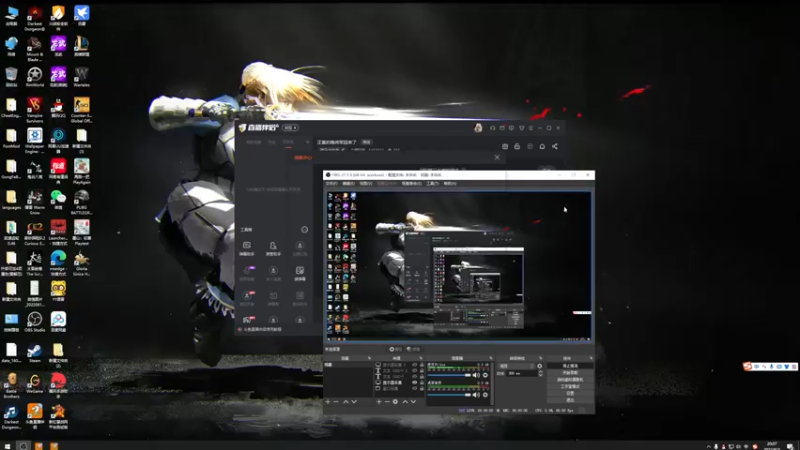Open settings gear of first mixer channel
This screenshot has height=450, width=800.
pos(485,375)
